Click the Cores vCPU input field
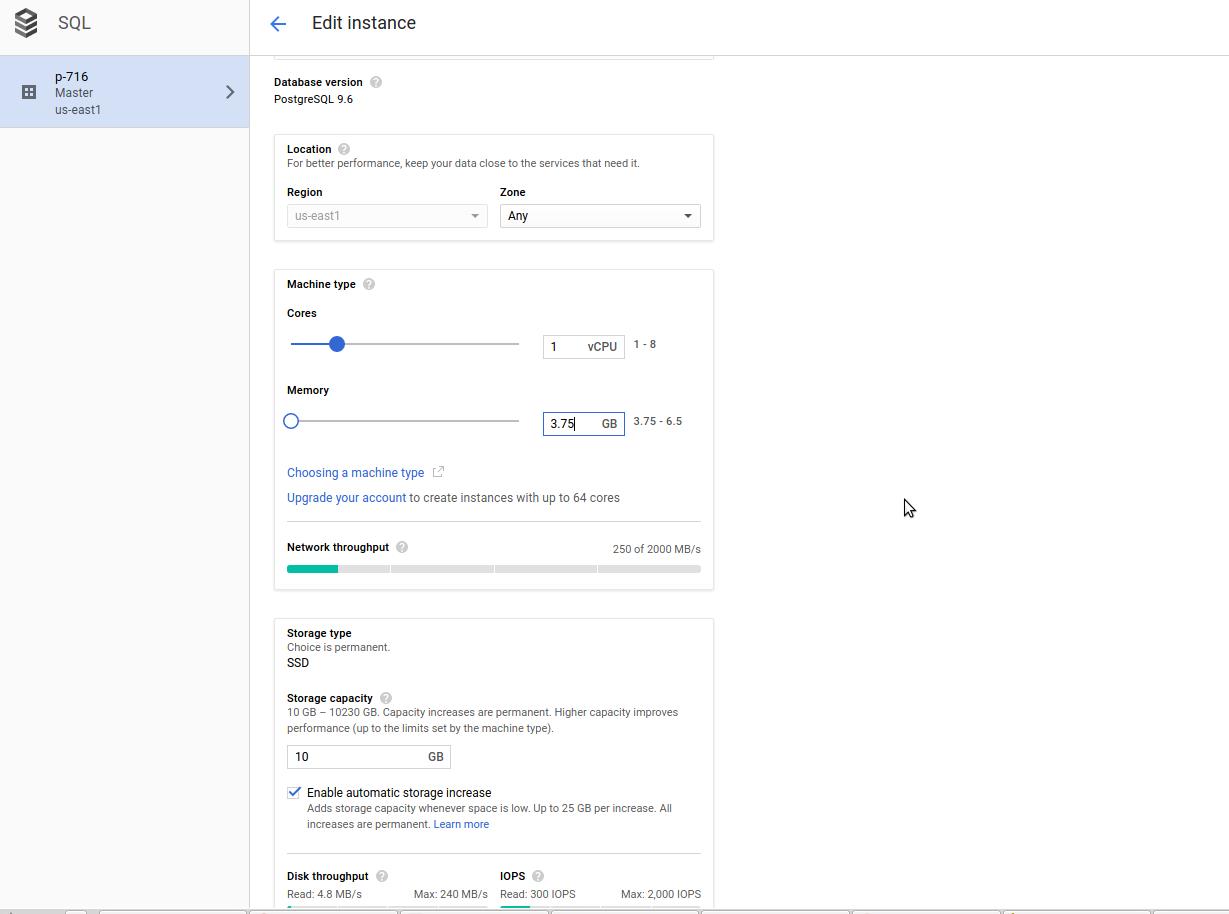The width and height of the screenshot is (1229, 914). (x=584, y=347)
